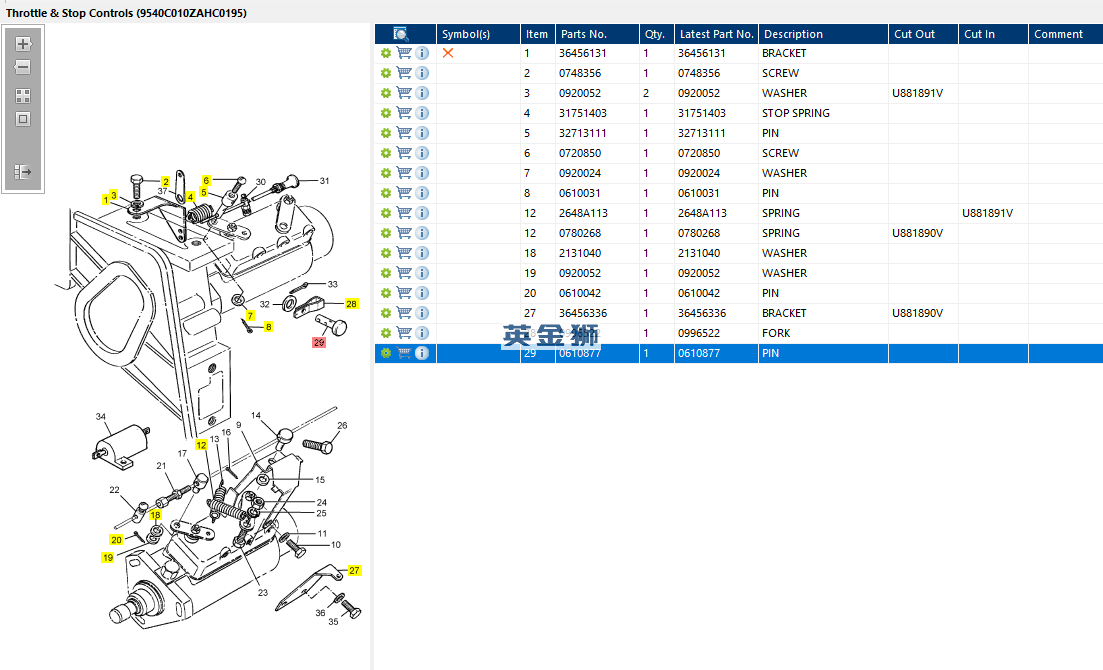Click the Cut Out column header
This screenshot has height=670, width=1103.
point(915,34)
